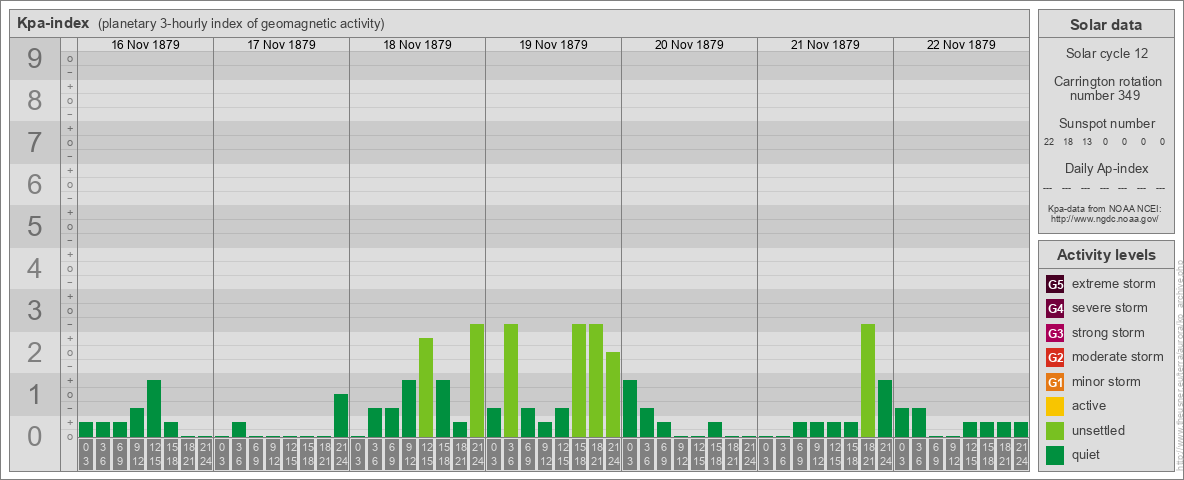
Task: Click the '21 24' time label under 22 Nov
Action: tap(1020, 455)
